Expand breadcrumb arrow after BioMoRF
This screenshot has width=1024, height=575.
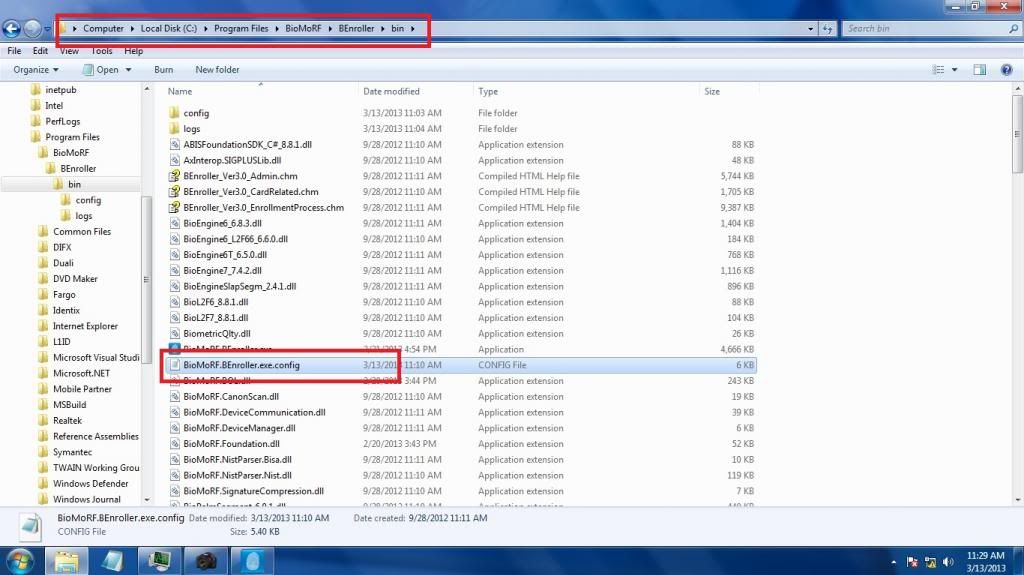330,29
